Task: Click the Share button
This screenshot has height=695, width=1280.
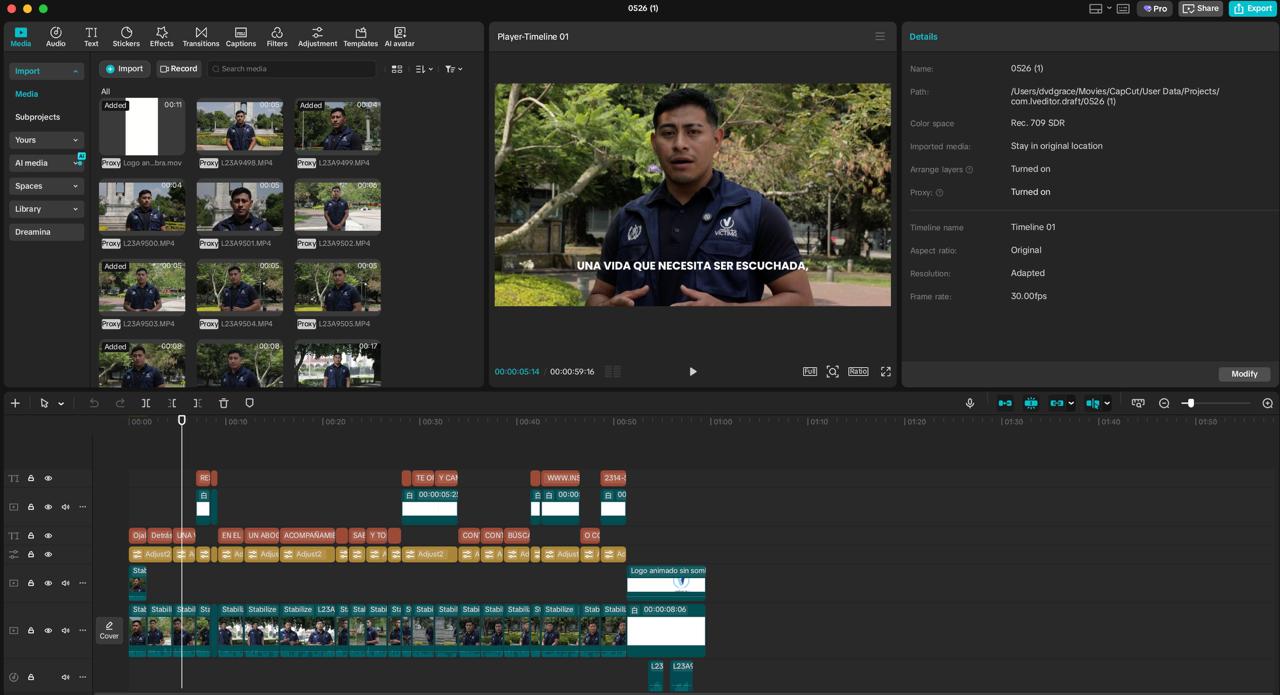Action: pyautogui.click(x=1201, y=8)
